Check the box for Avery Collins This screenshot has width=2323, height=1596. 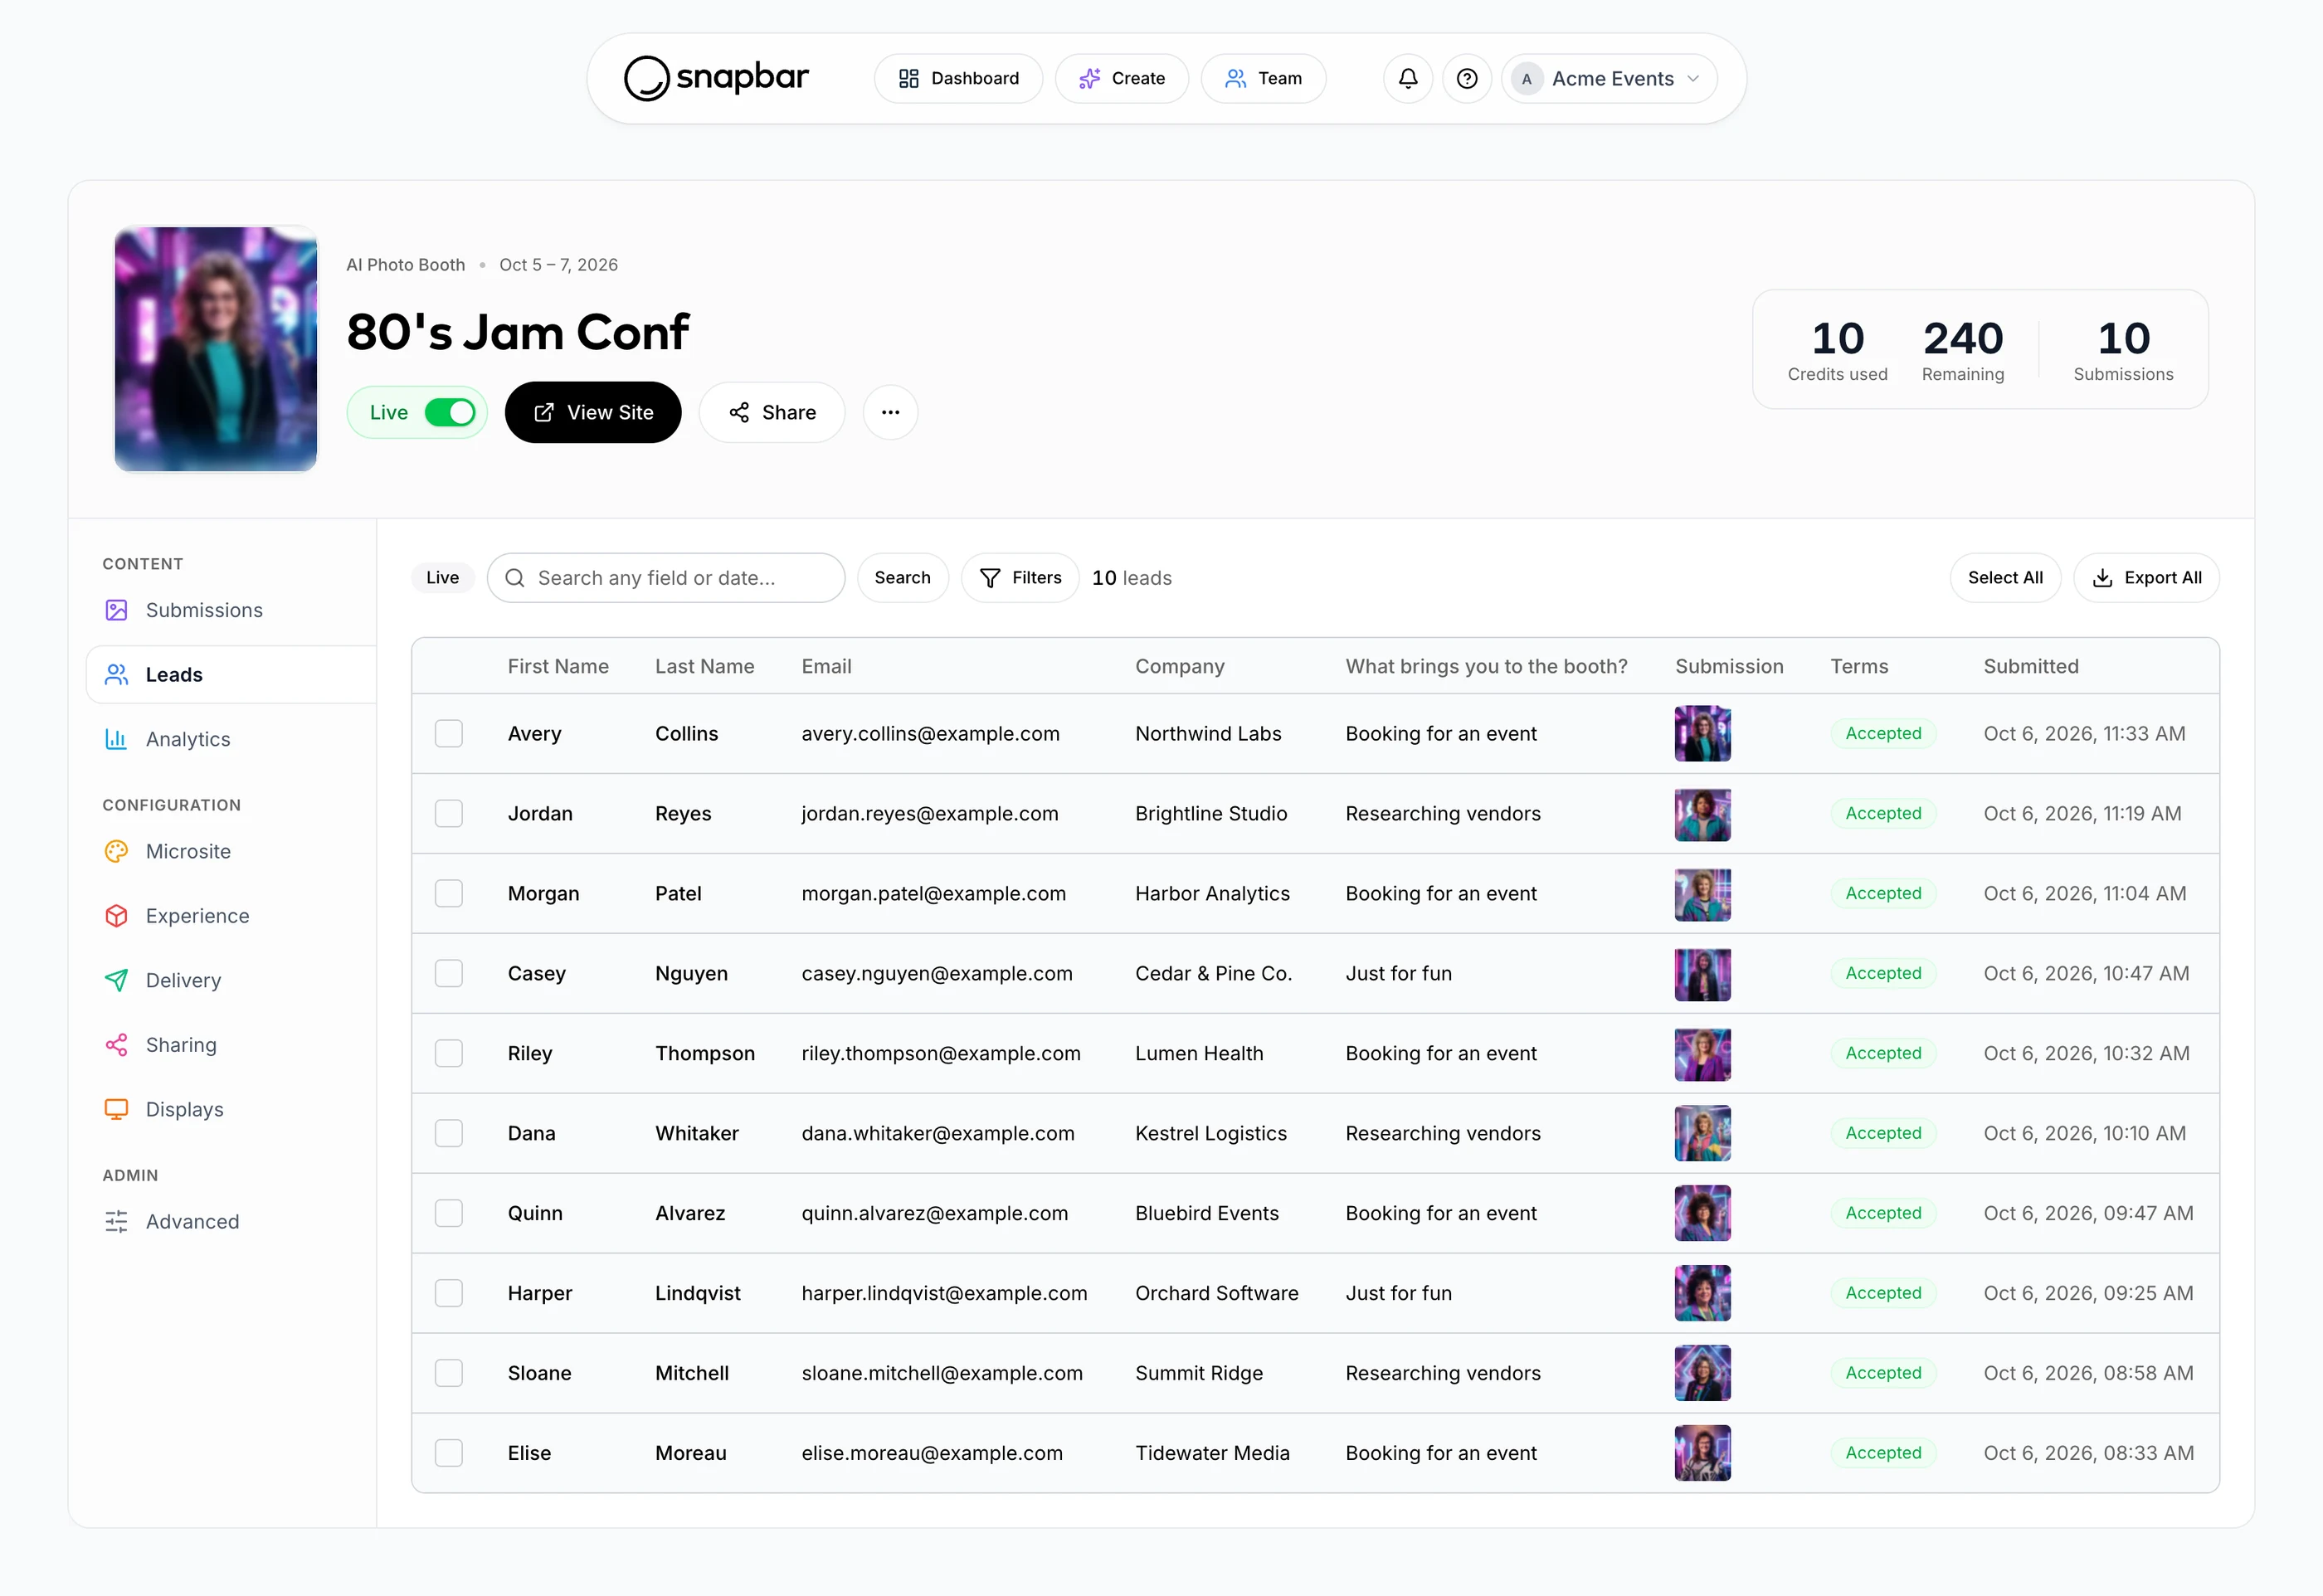449,733
